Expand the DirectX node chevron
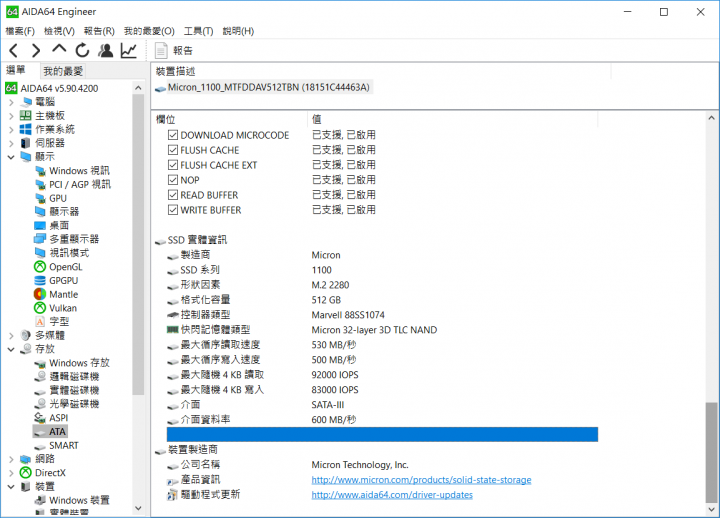The image size is (720, 518). pyautogui.click(x=11, y=473)
